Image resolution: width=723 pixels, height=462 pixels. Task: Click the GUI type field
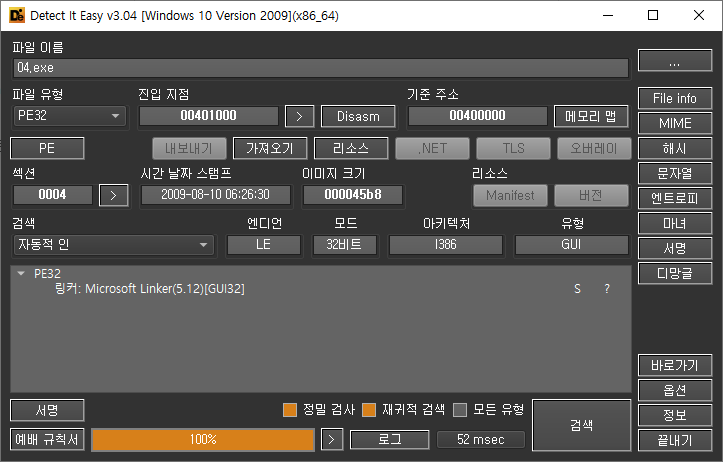tap(571, 245)
